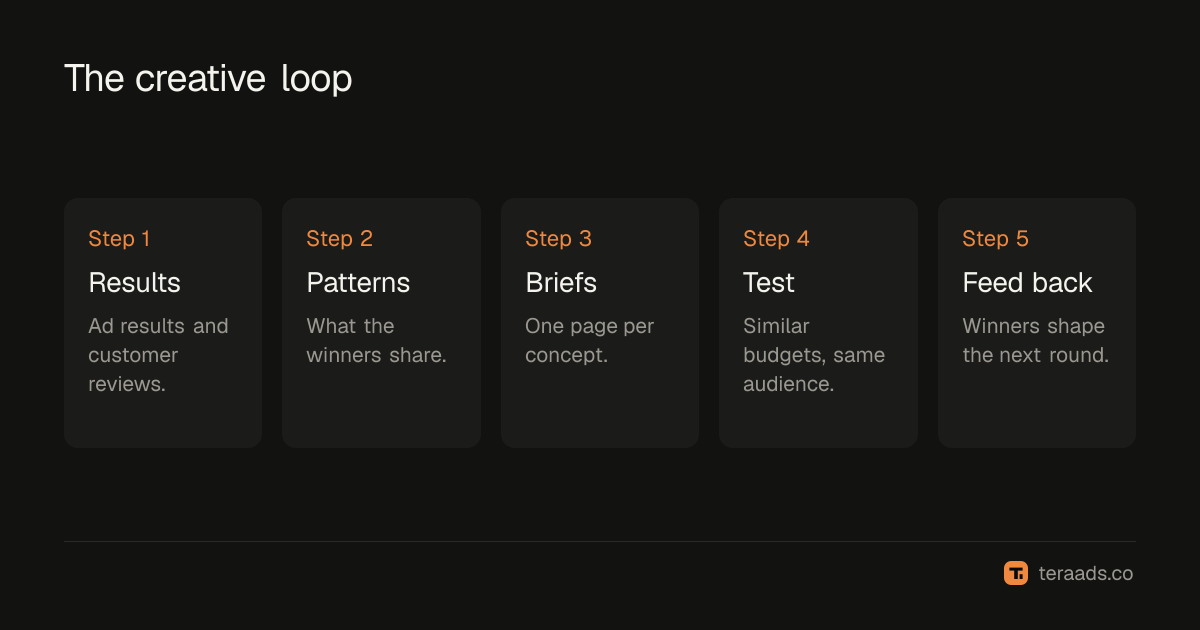
Task: Click the "Test" heading
Action: tap(769, 283)
